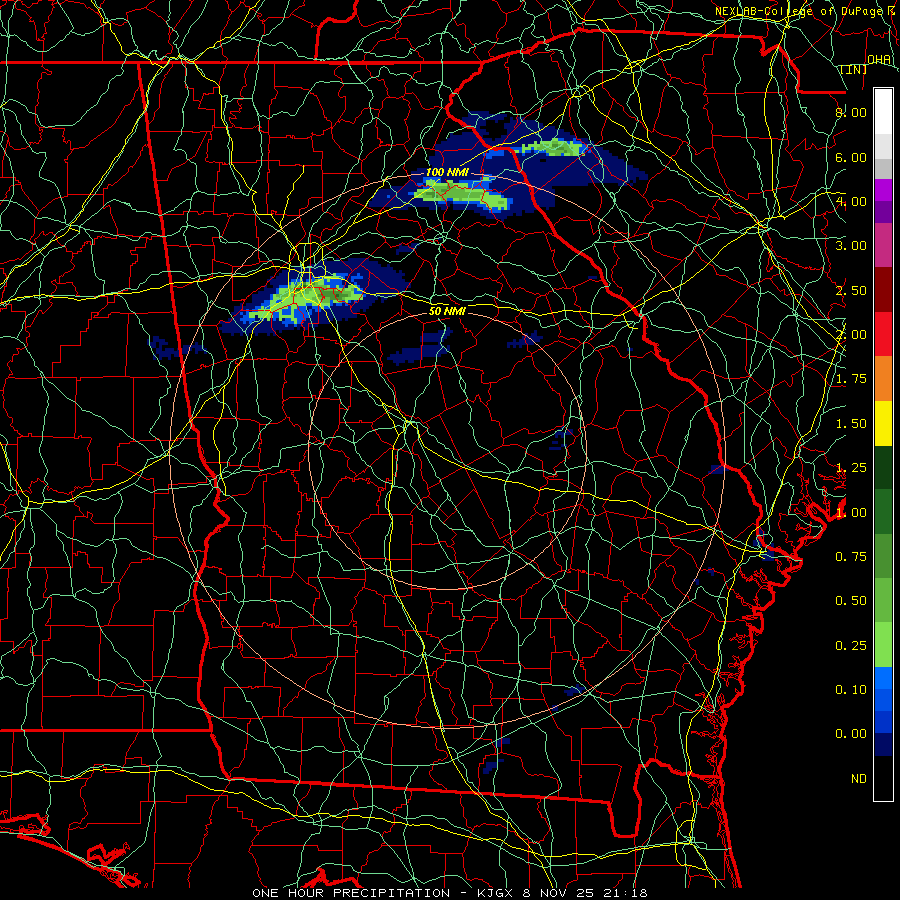Select the yellow swatch in the color scale
This screenshot has height=900, width=900.
tap(883, 423)
